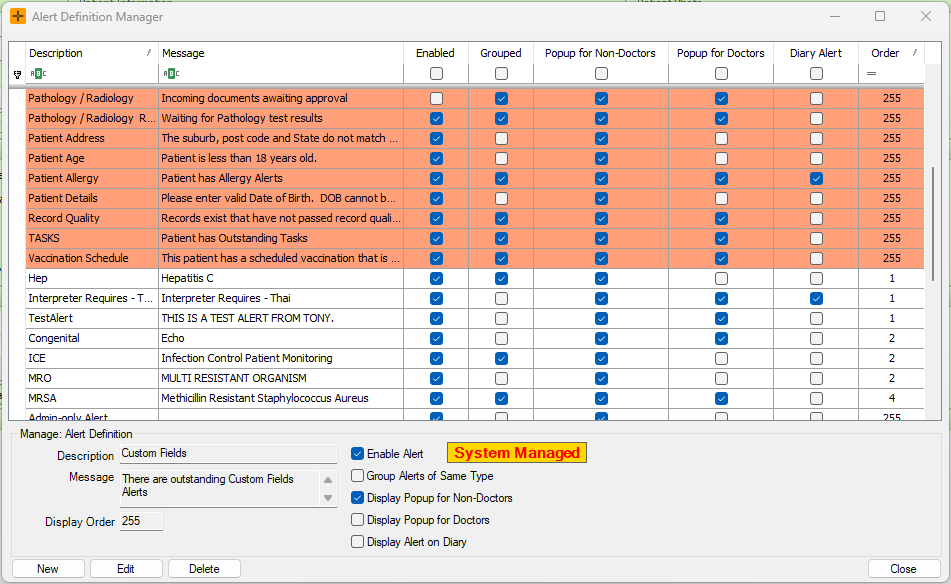Click the Diary Alert column header
The image size is (951, 584).
(815, 53)
